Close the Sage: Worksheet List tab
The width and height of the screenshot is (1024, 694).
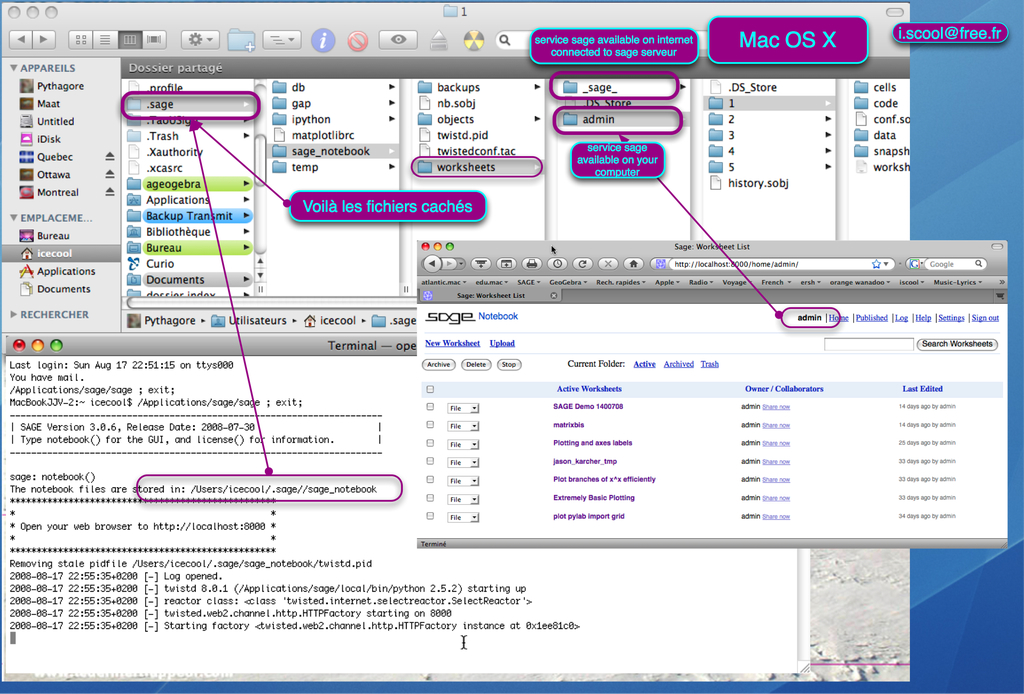(554, 296)
